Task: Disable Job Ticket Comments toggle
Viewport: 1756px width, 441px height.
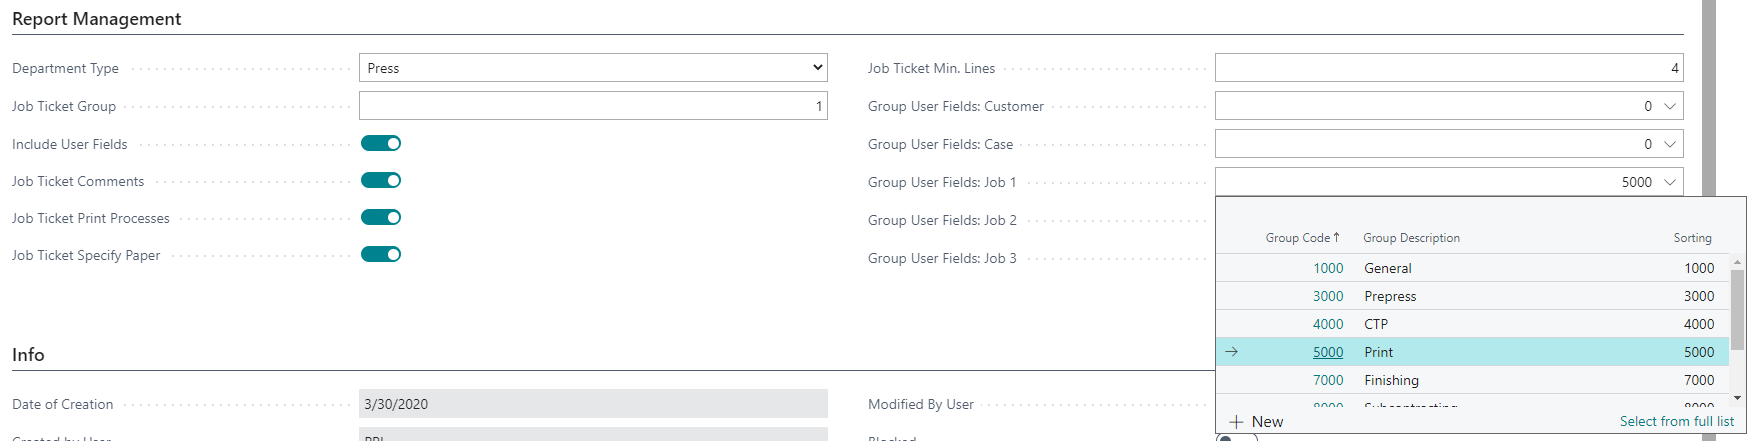Action: coord(381,181)
